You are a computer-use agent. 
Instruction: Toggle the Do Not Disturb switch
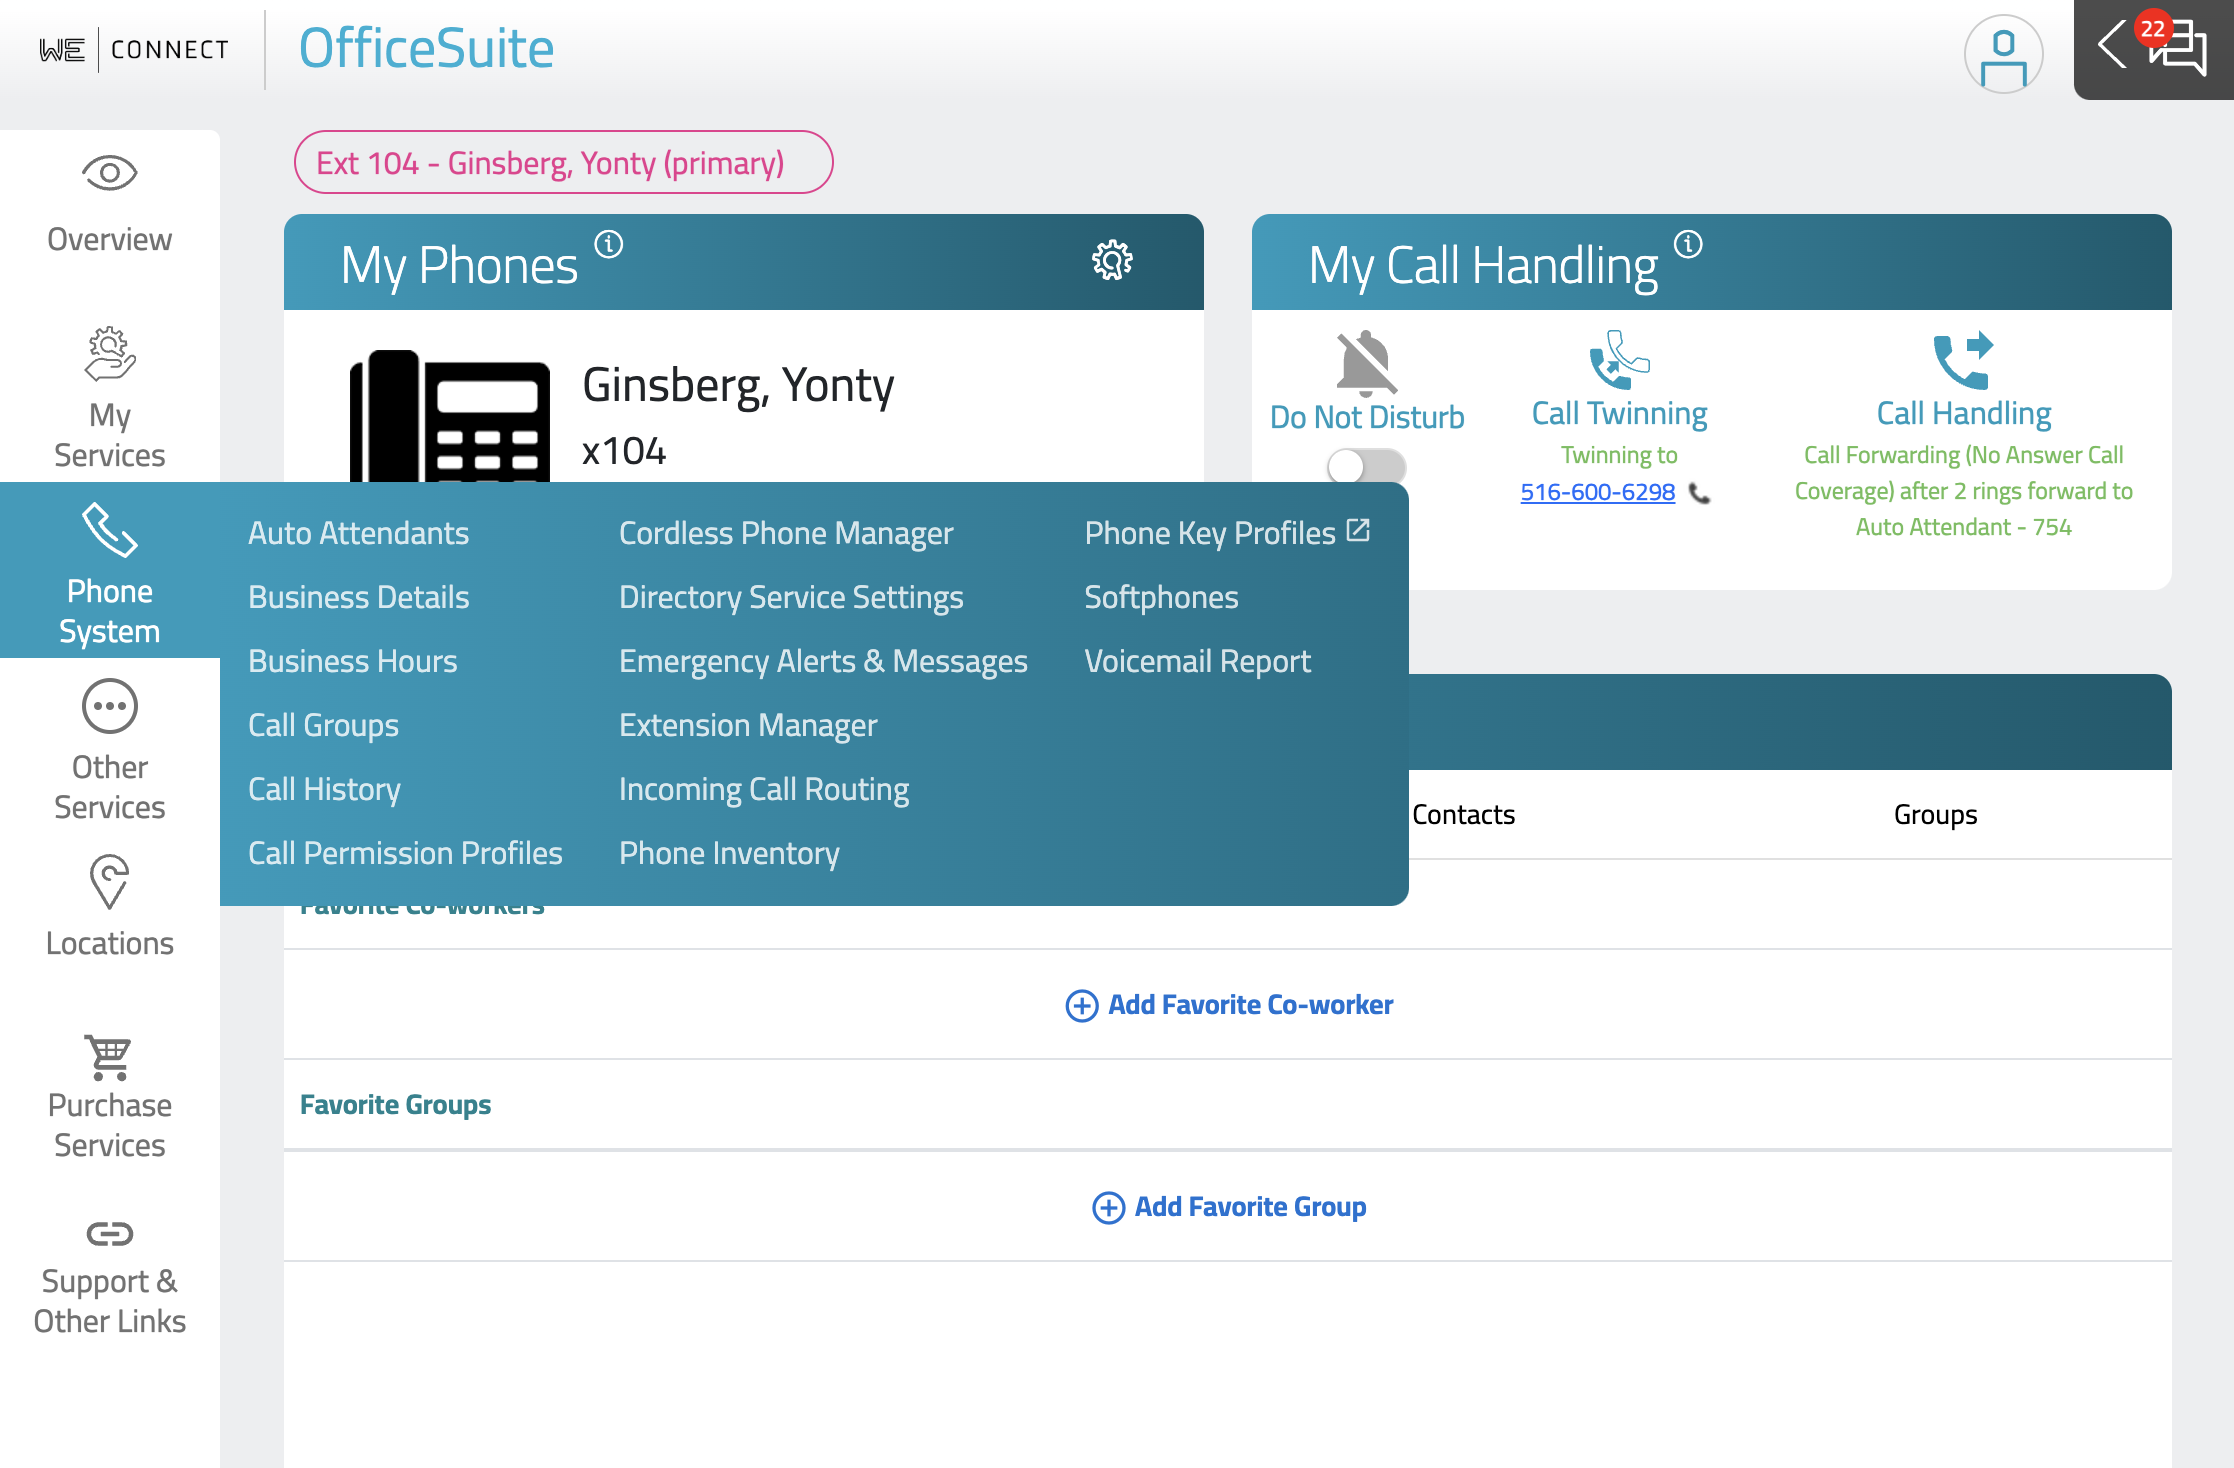click(x=1366, y=466)
